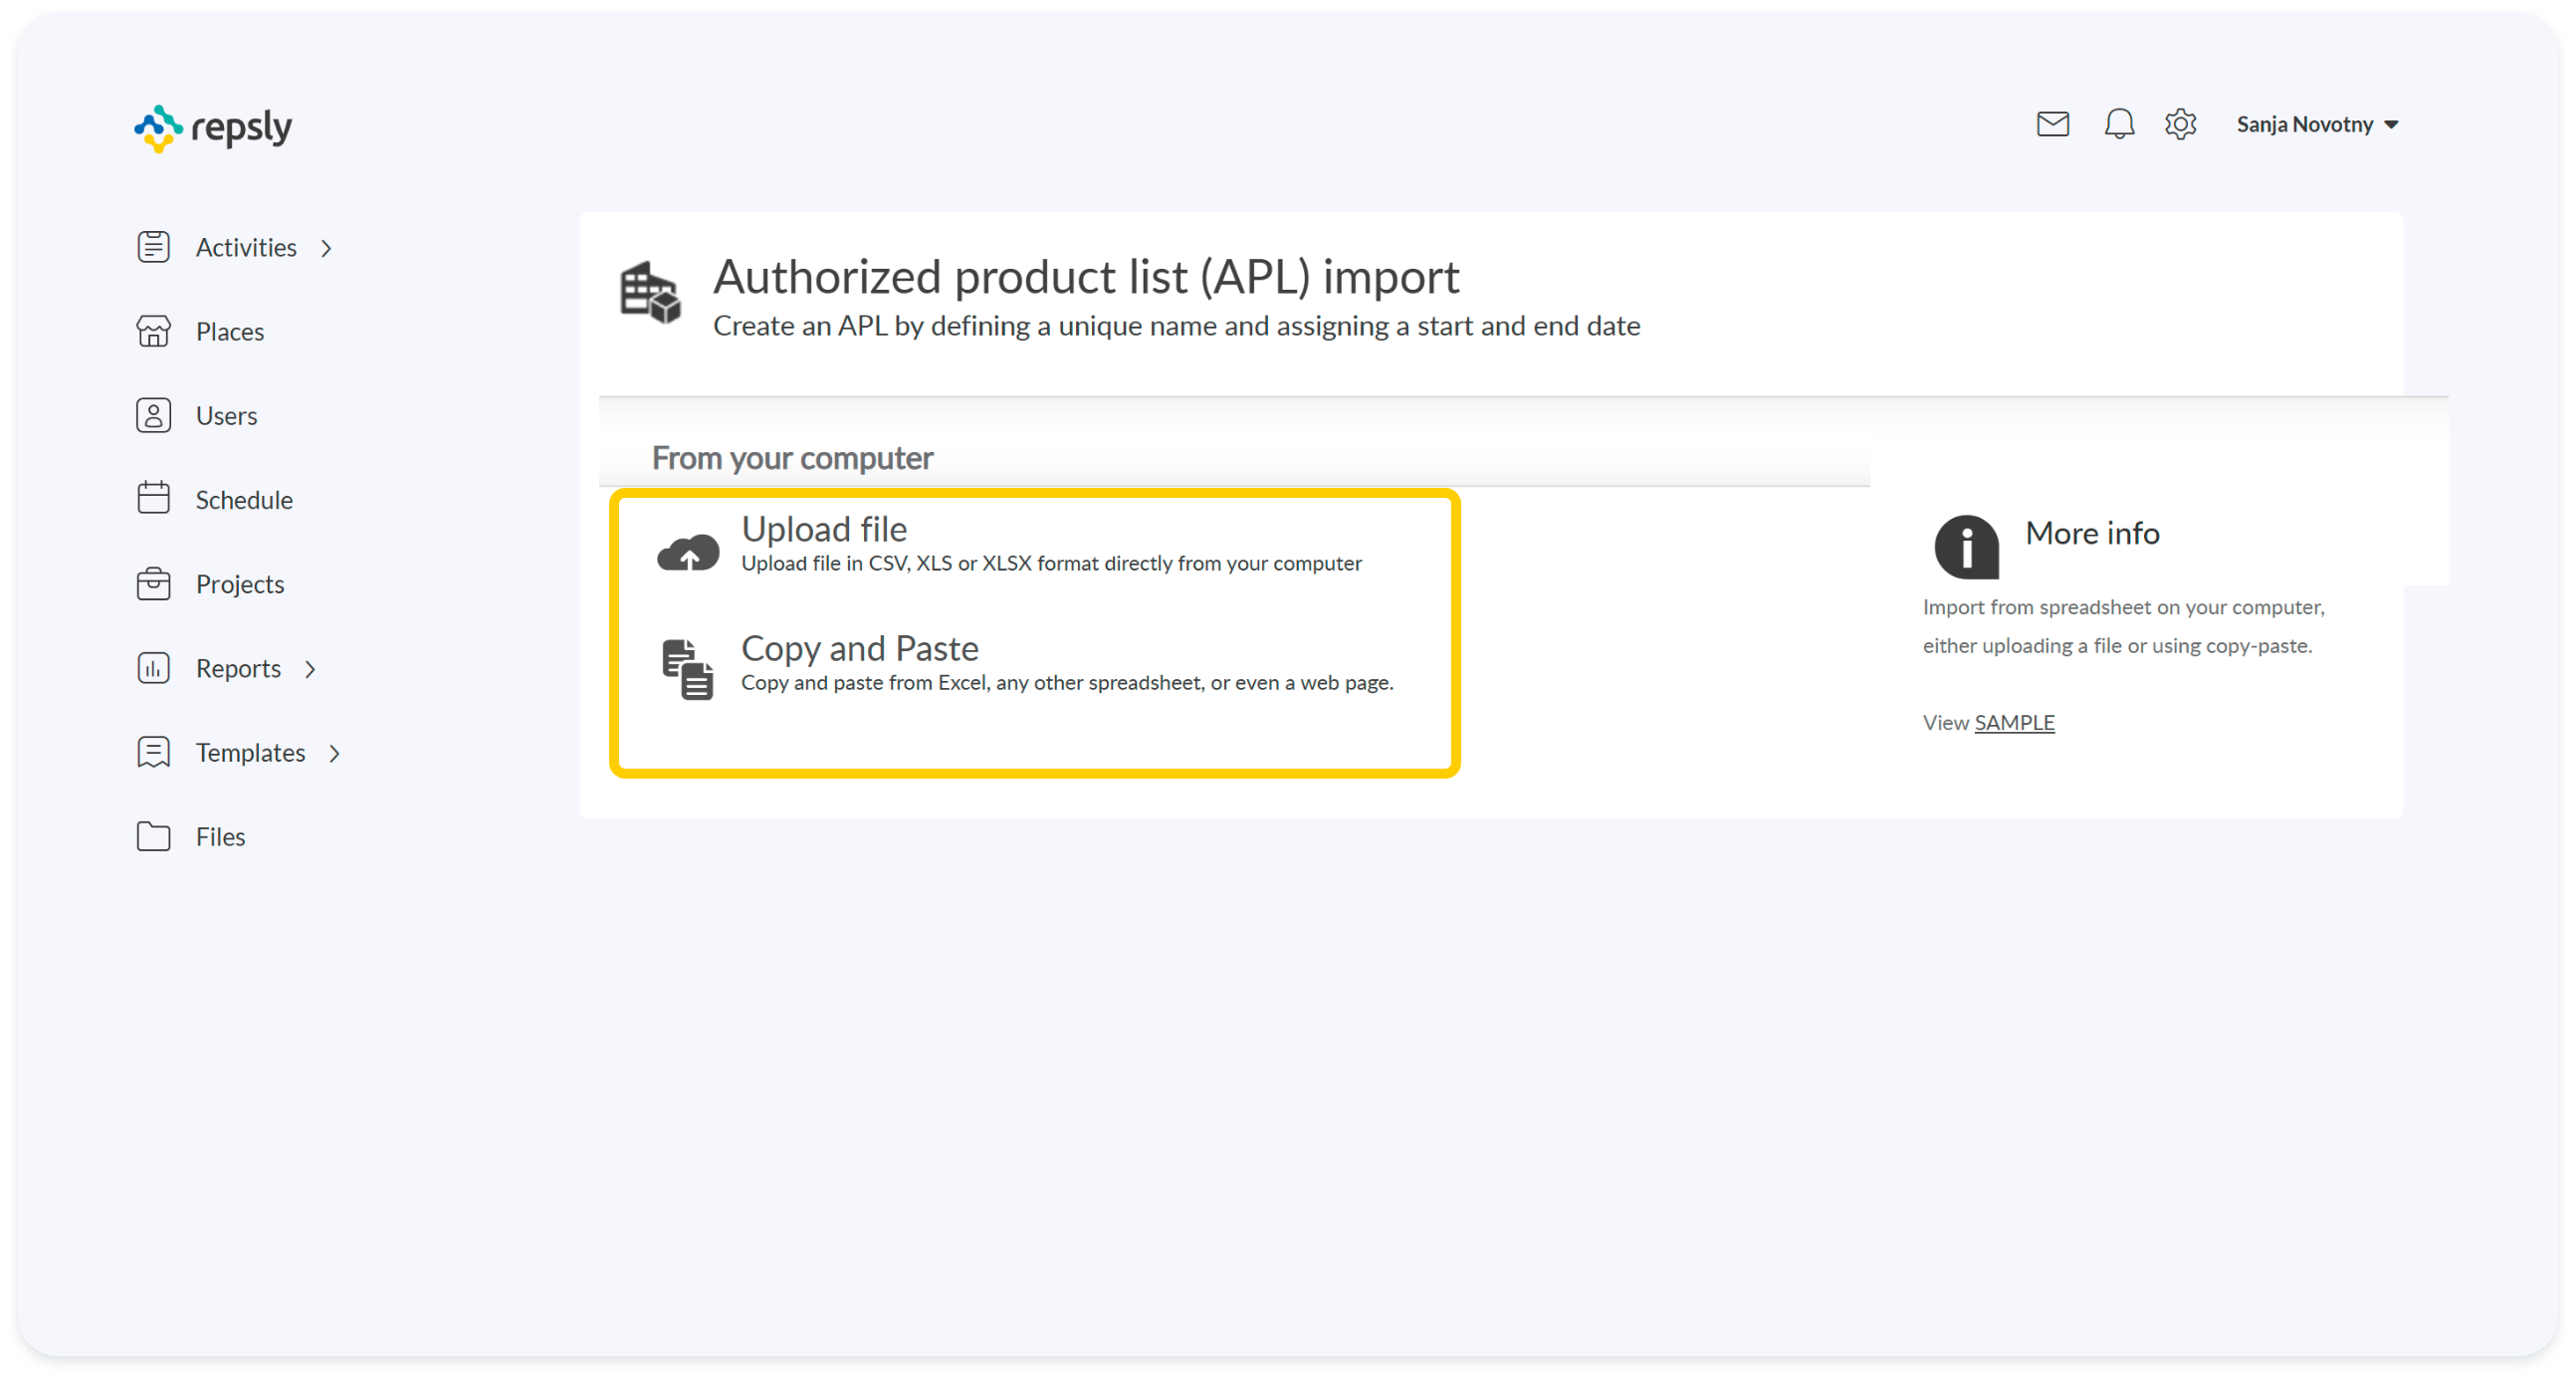Click the APL import header icon
Image resolution: width=2576 pixels, height=1380 pixels.
point(650,292)
